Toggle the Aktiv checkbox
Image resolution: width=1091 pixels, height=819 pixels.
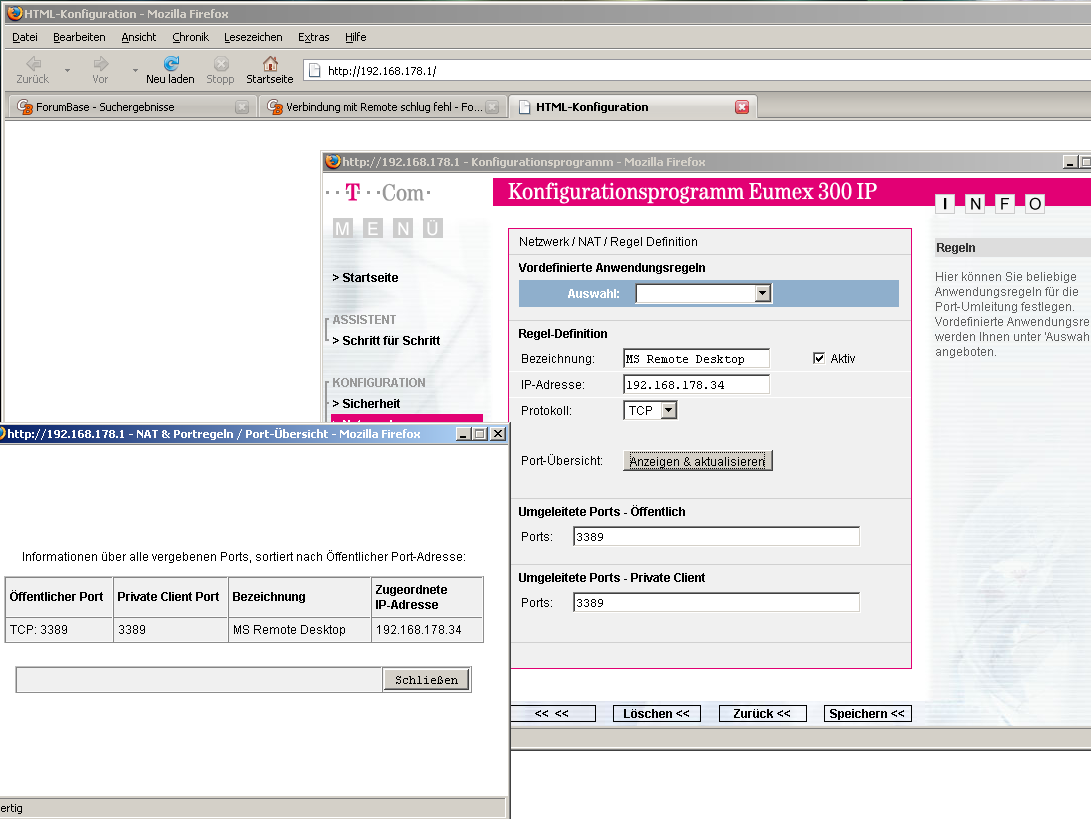coord(819,358)
